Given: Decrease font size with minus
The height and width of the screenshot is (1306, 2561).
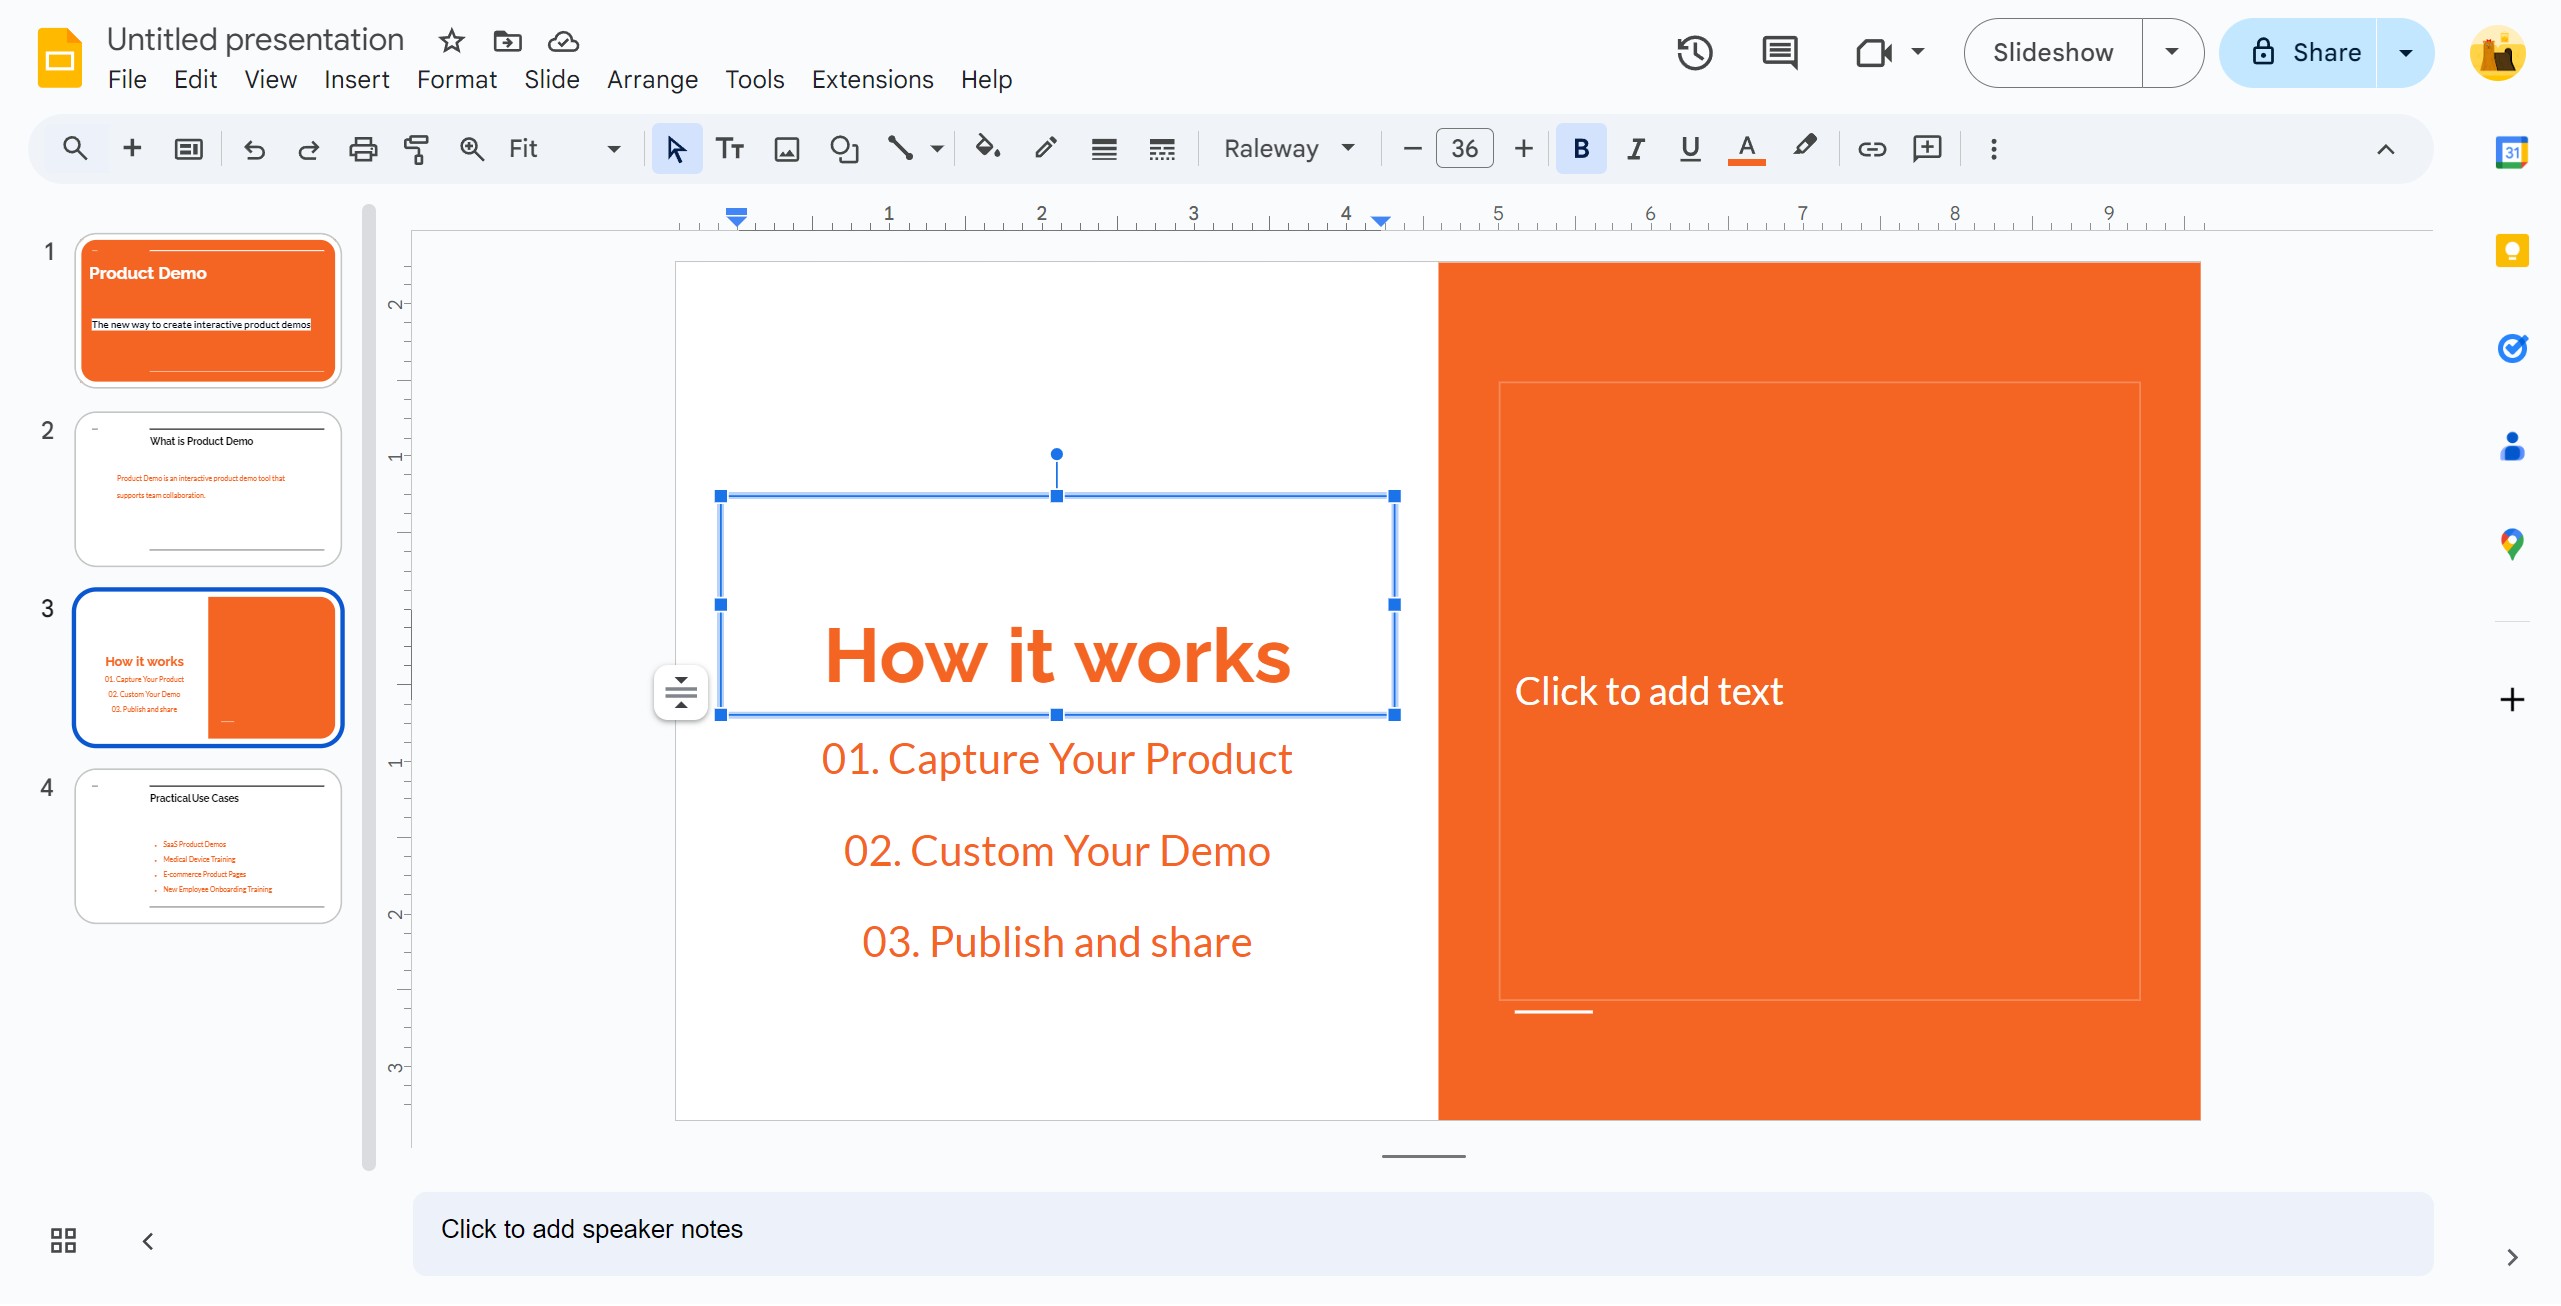Looking at the screenshot, I should click(x=1412, y=149).
